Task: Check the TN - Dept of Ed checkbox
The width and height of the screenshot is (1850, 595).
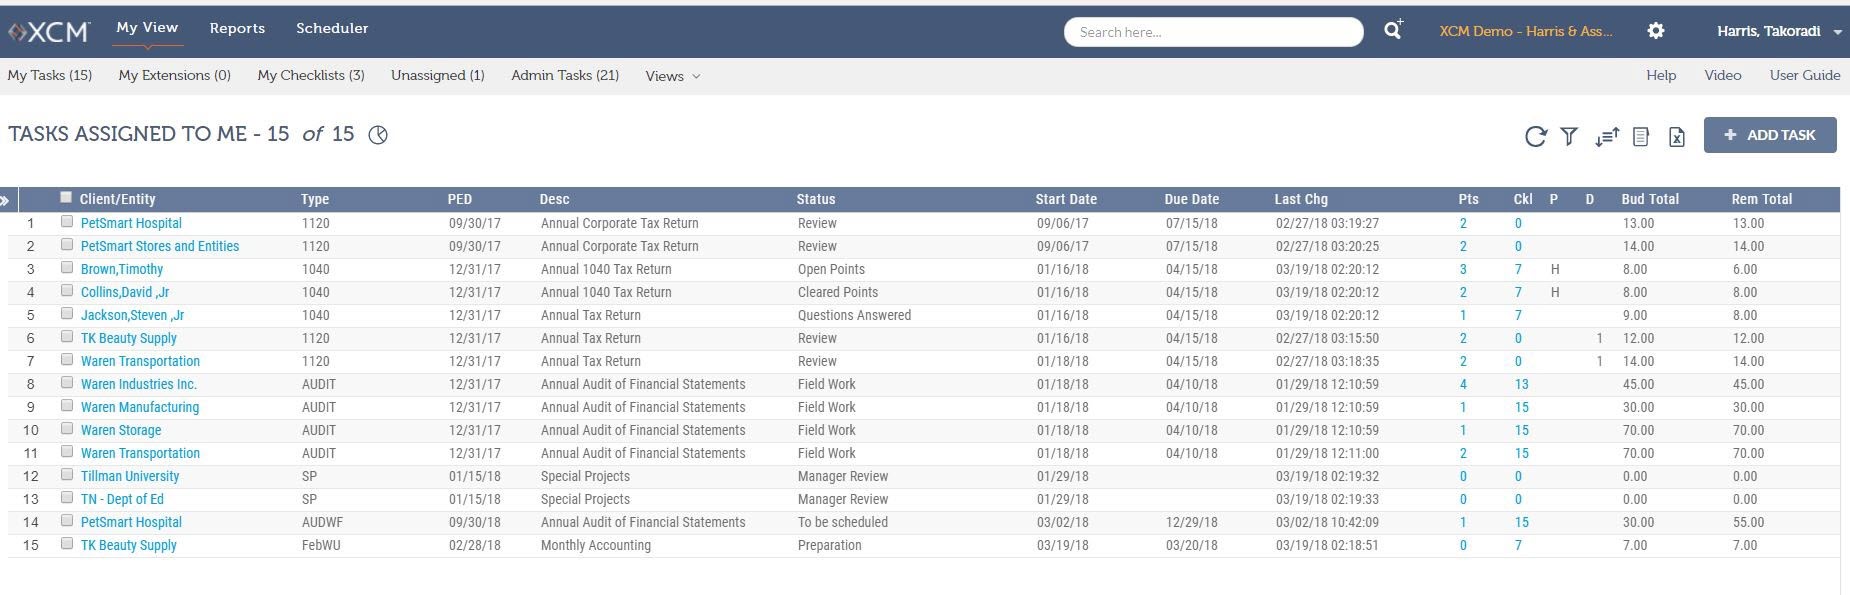Action: [66, 498]
